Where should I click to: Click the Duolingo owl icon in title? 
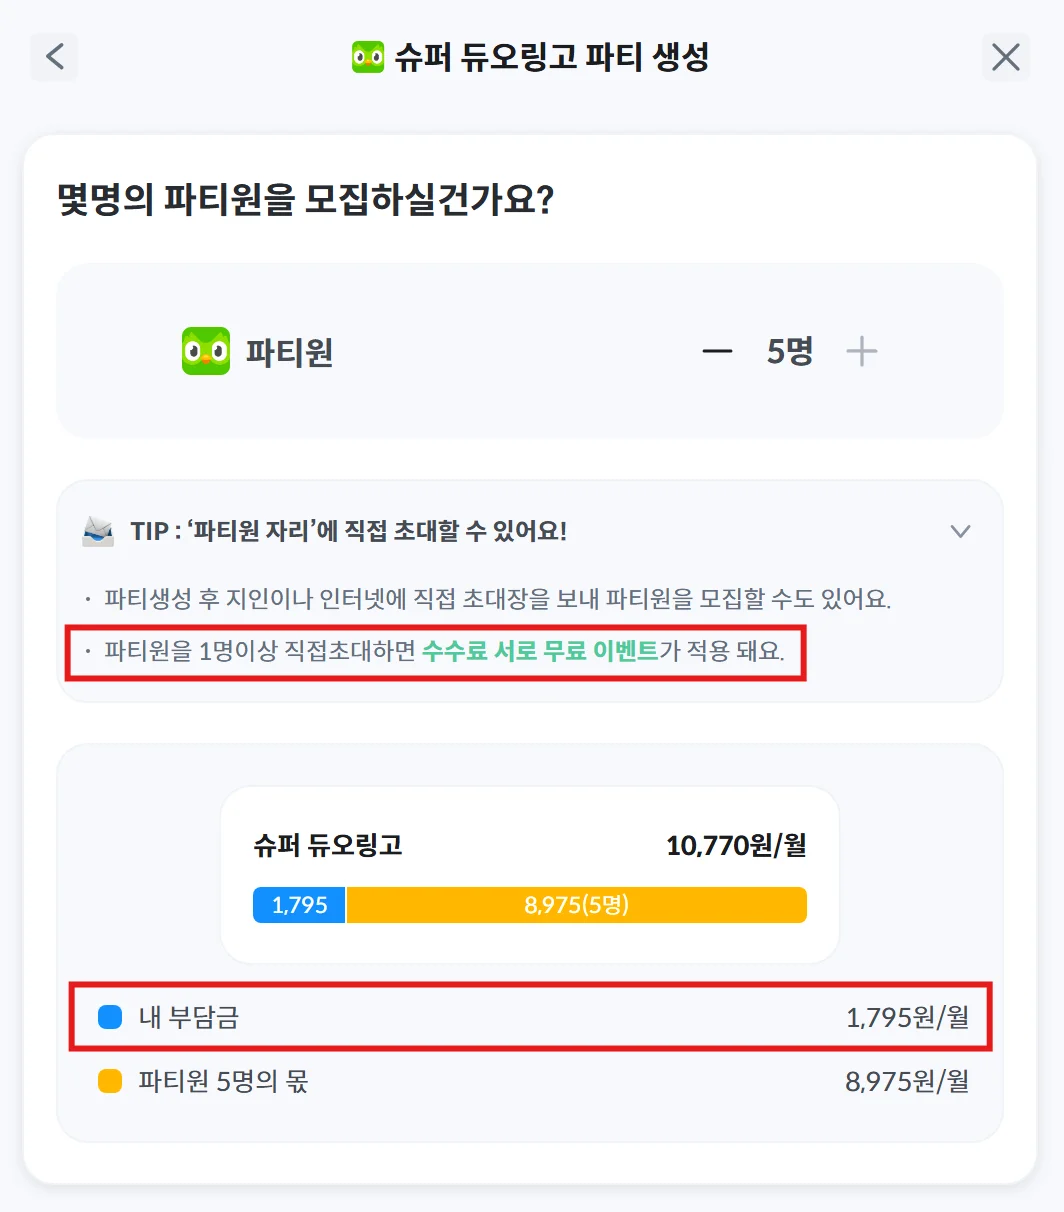[368, 57]
